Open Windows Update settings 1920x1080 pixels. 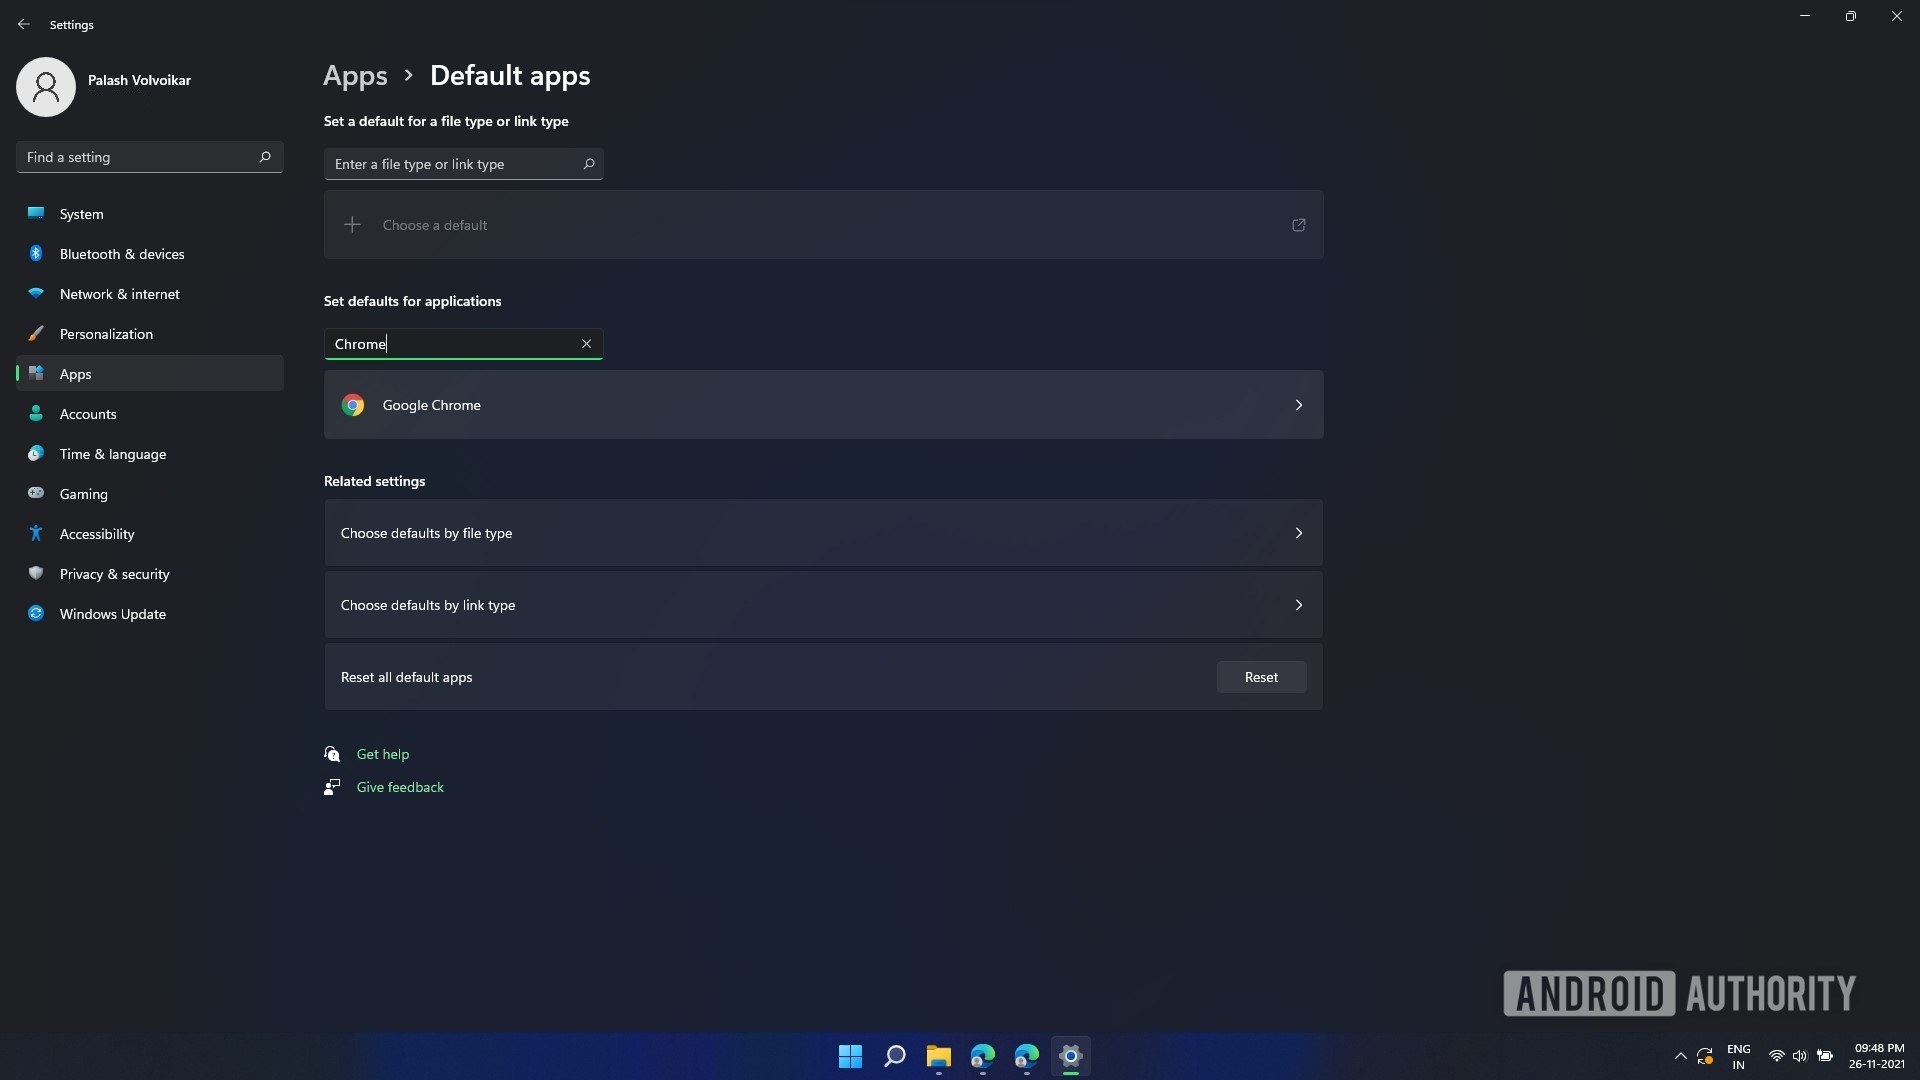pos(113,613)
